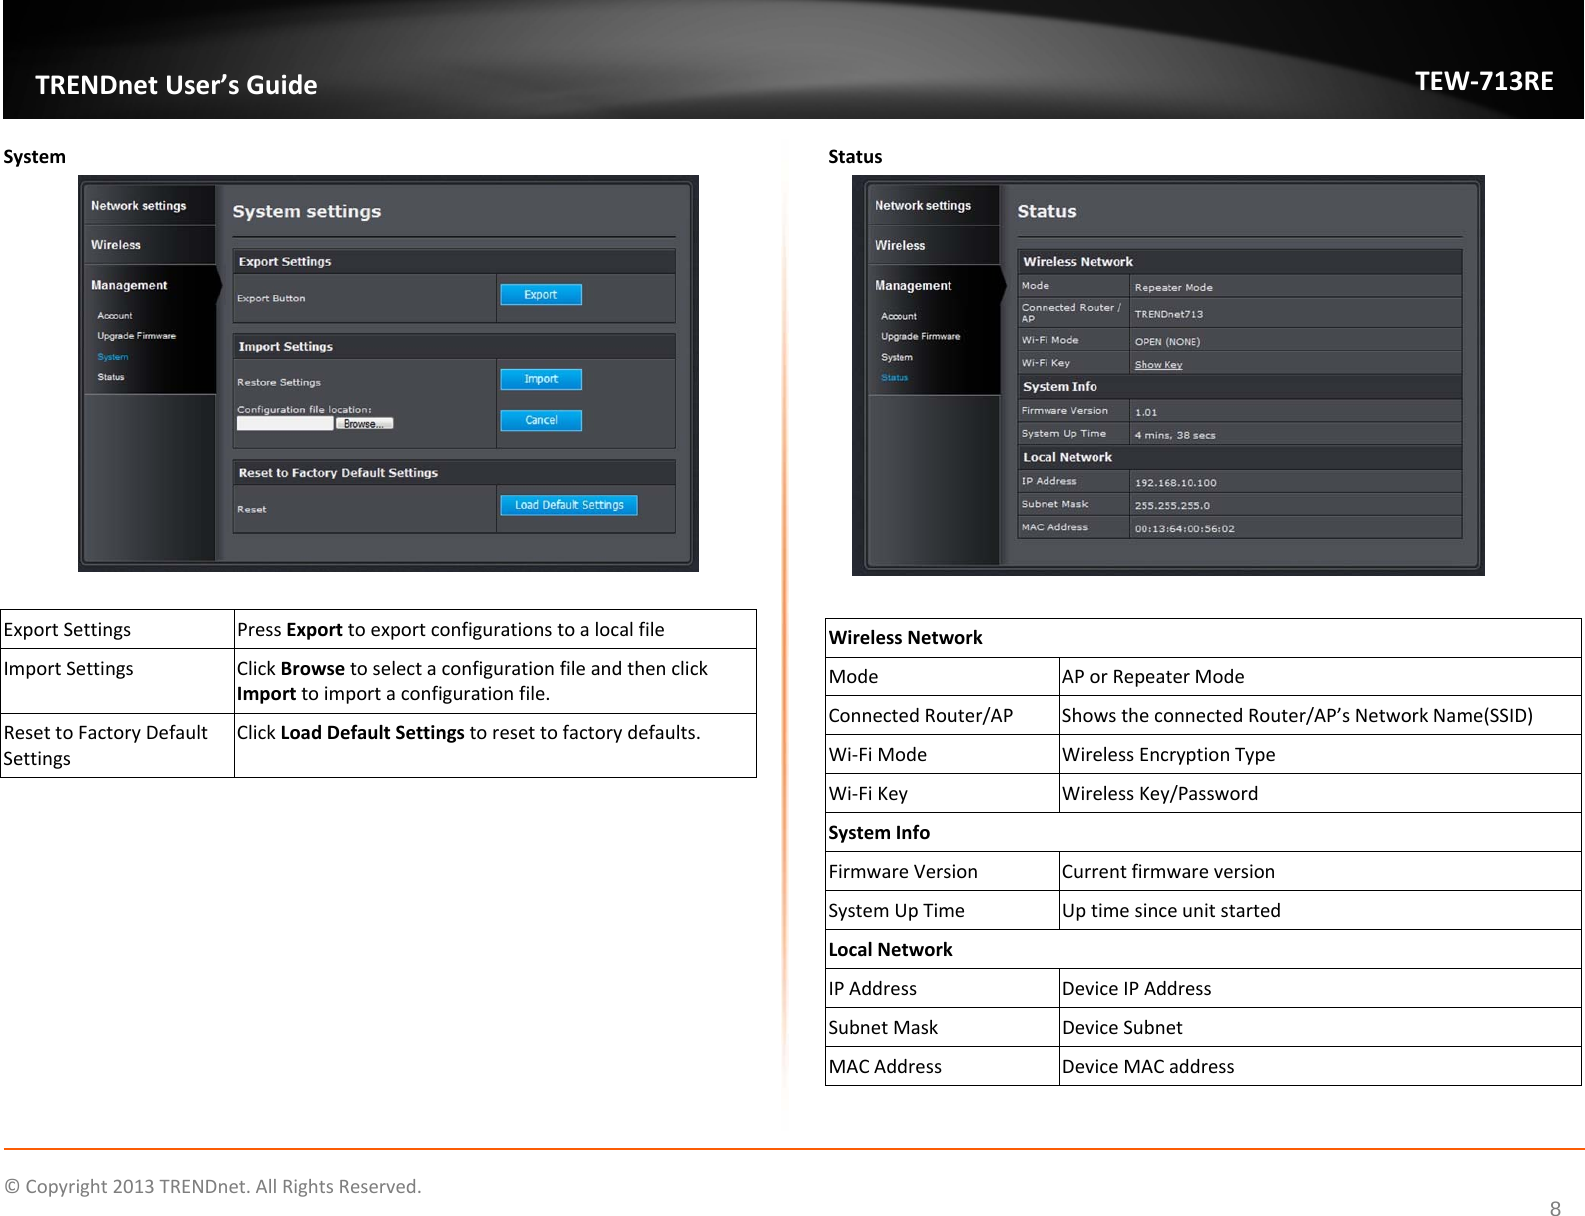The image size is (1585, 1216).
Task: Select Management in Status screenshot sidebar
Action: click(x=913, y=286)
